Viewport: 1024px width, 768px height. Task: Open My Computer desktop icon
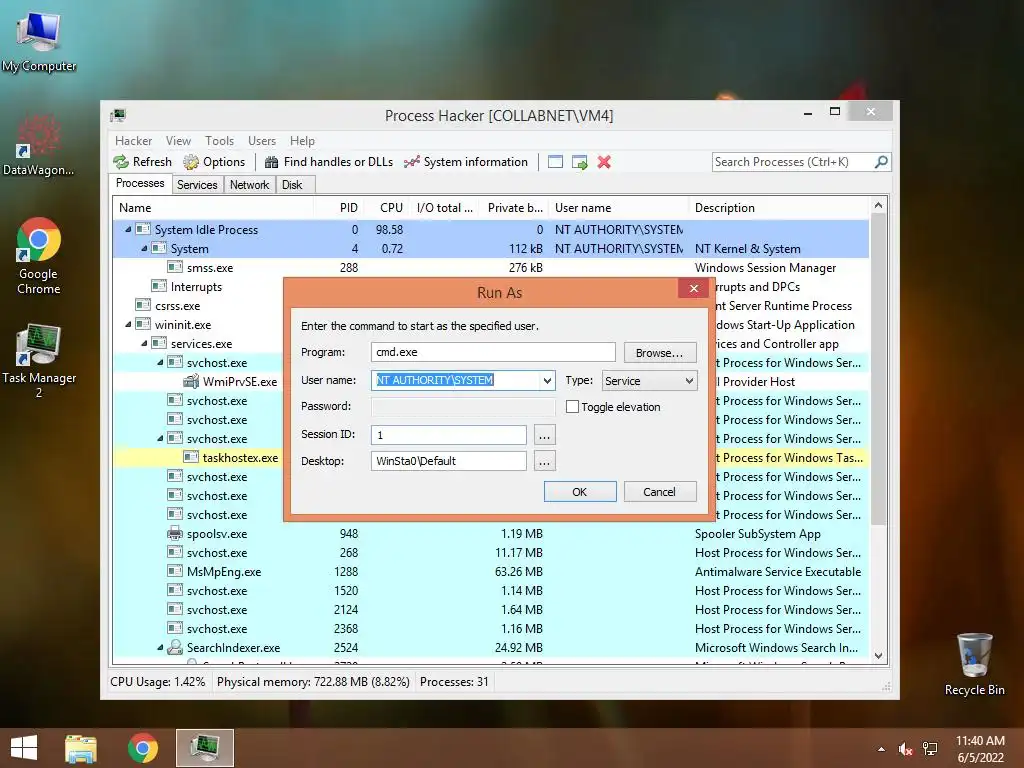(38, 42)
